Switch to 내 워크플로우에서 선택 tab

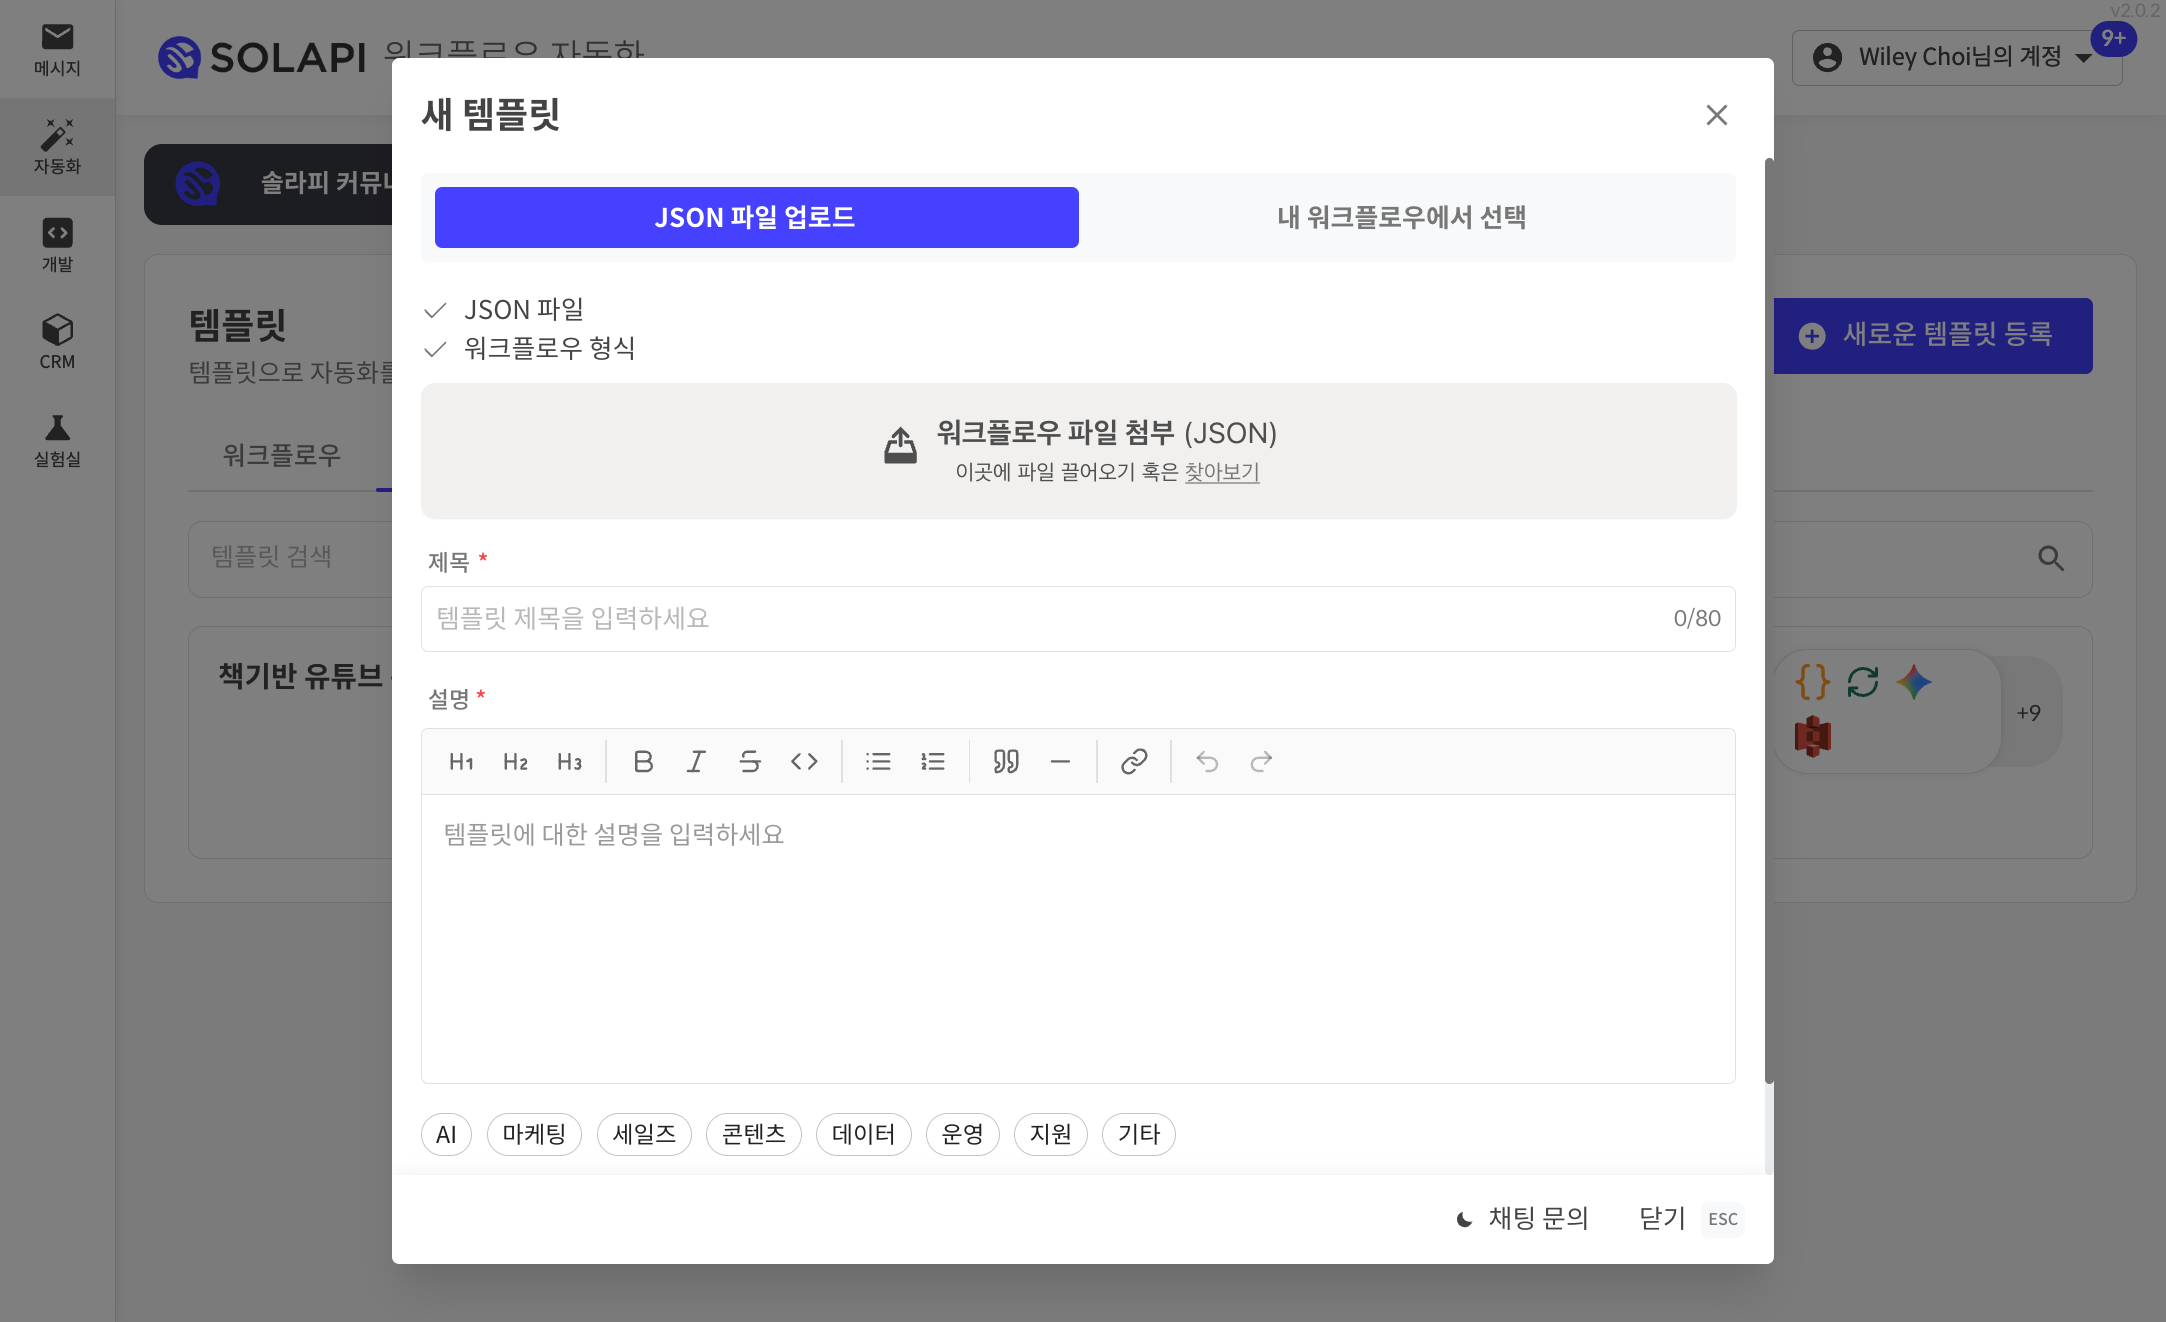click(x=1401, y=217)
